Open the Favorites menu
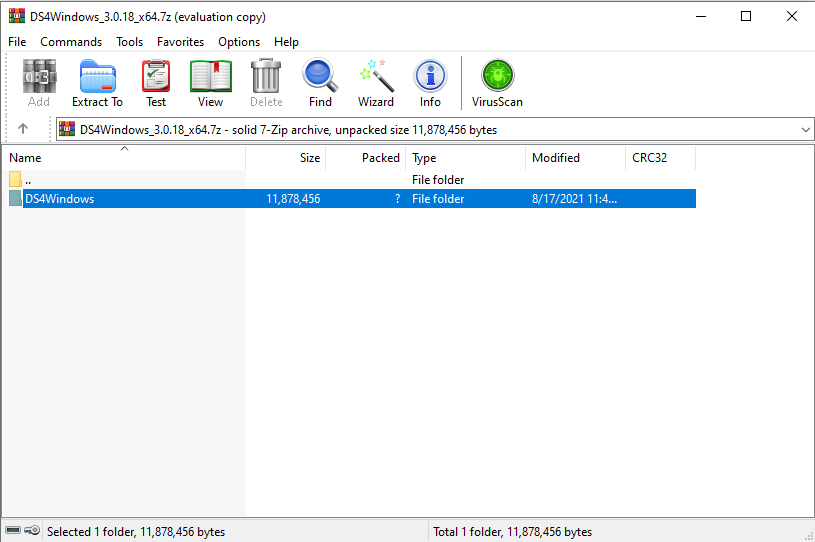815x542 pixels. [180, 42]
